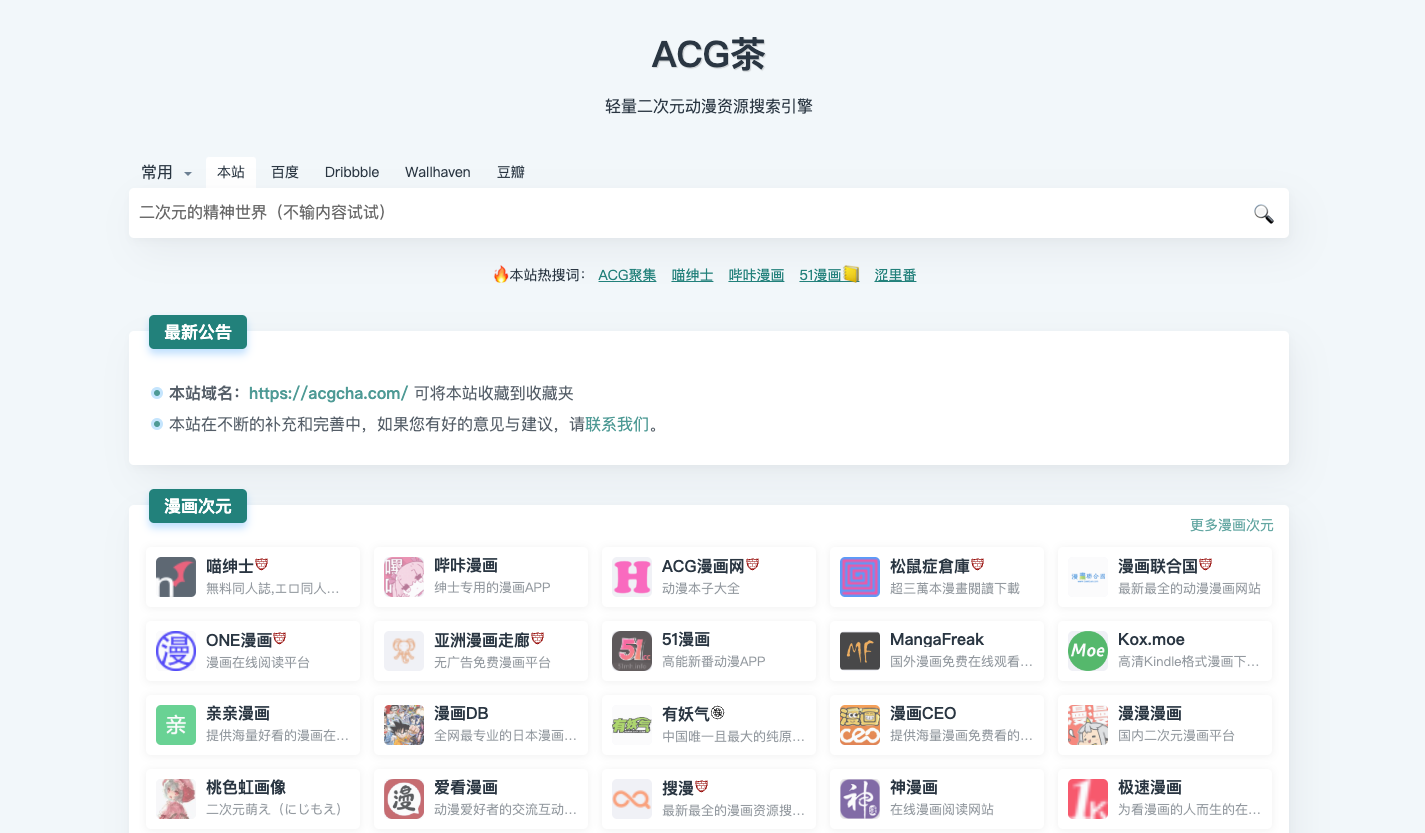Open the 亲亲漫画 green icon
The width and height of the screenshot is (1425, 833).
(176, 725)
